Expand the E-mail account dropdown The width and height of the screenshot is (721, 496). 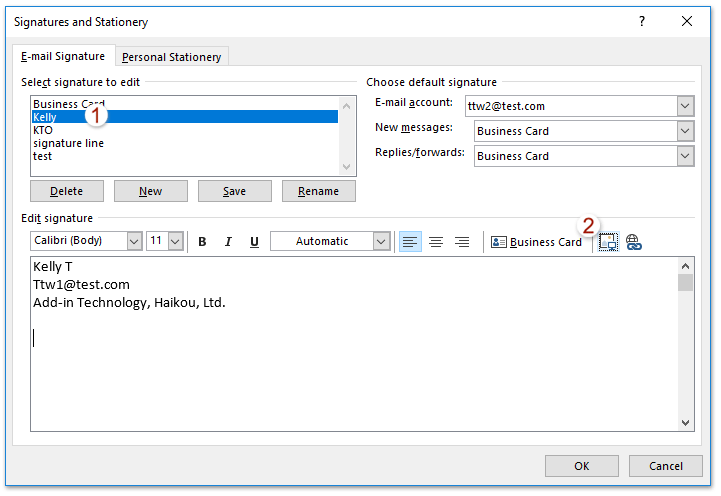click(x=685, y=106)
